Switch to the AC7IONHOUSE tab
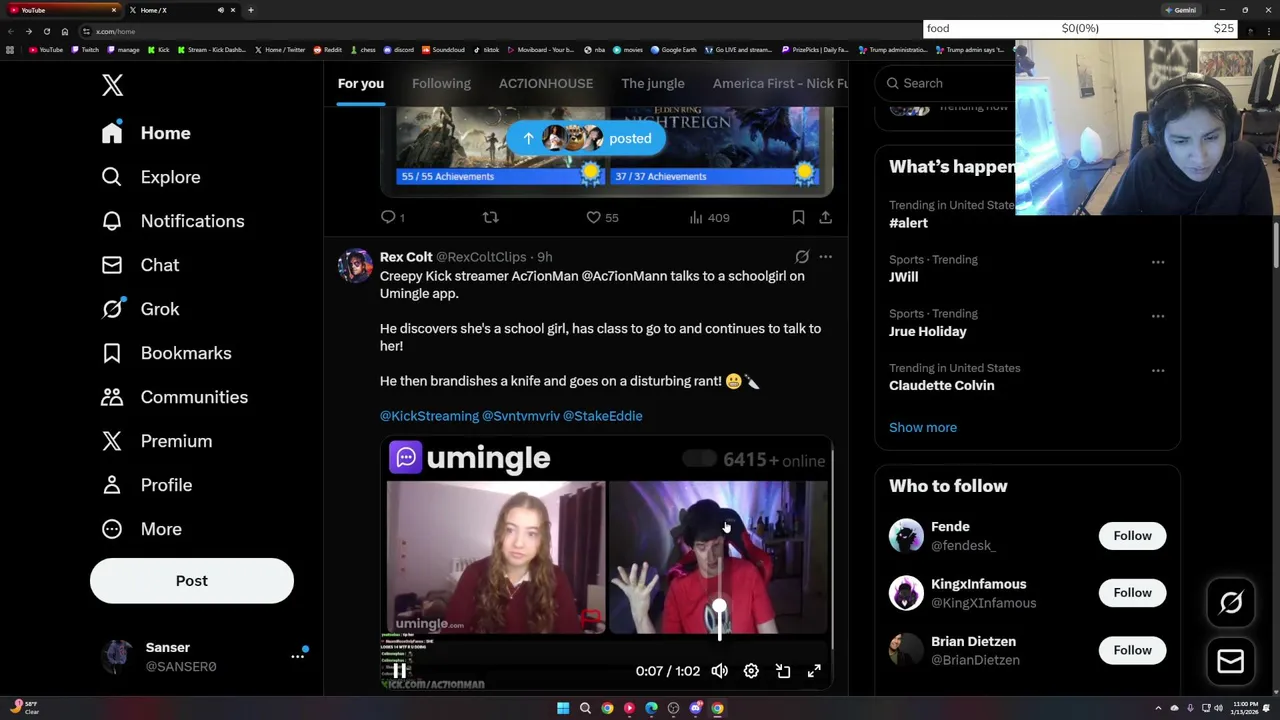Image resolution: width=1280 pixels, height=720 pixels. point(546,84)
